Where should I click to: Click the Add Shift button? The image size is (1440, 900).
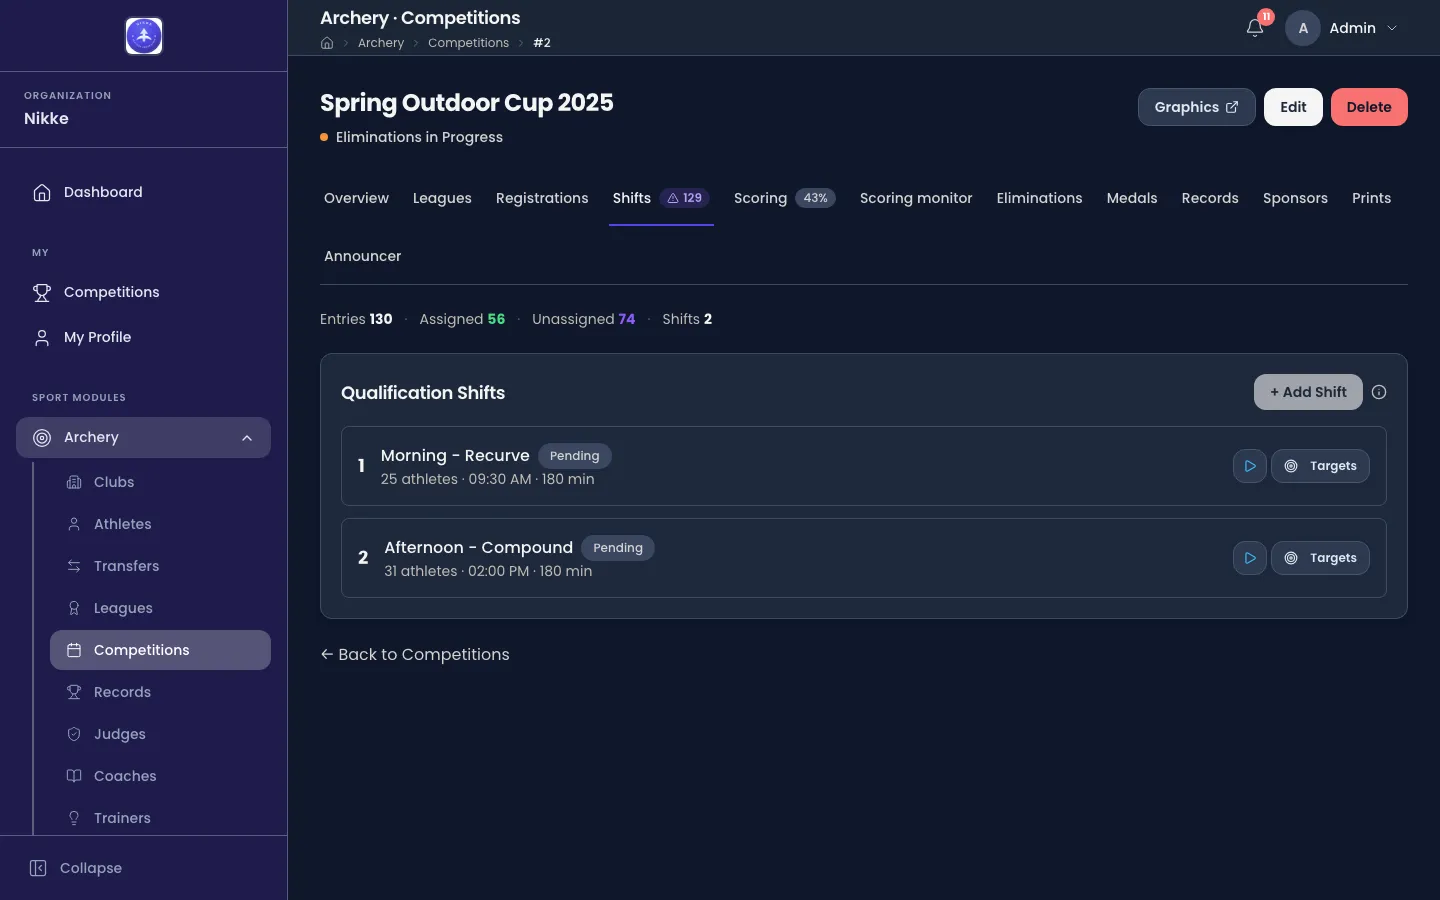1308,392
